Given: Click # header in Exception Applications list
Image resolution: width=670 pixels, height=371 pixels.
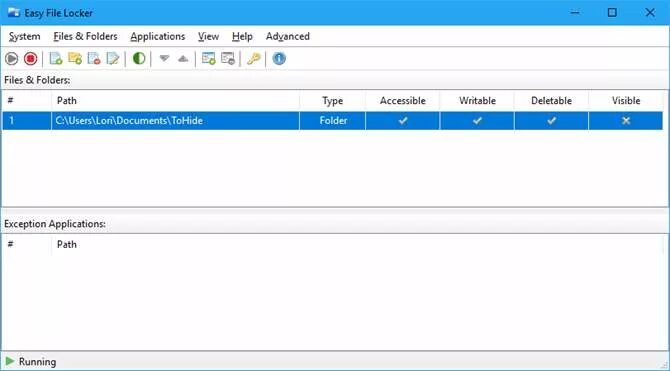Looking at the screenshot, I should click(x=26, y=244).
